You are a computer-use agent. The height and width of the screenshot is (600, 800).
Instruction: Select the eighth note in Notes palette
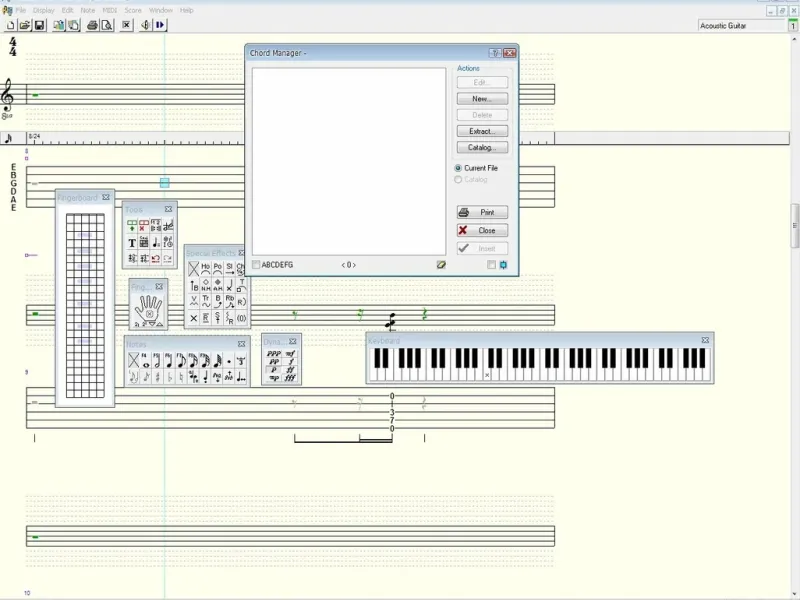181,361
